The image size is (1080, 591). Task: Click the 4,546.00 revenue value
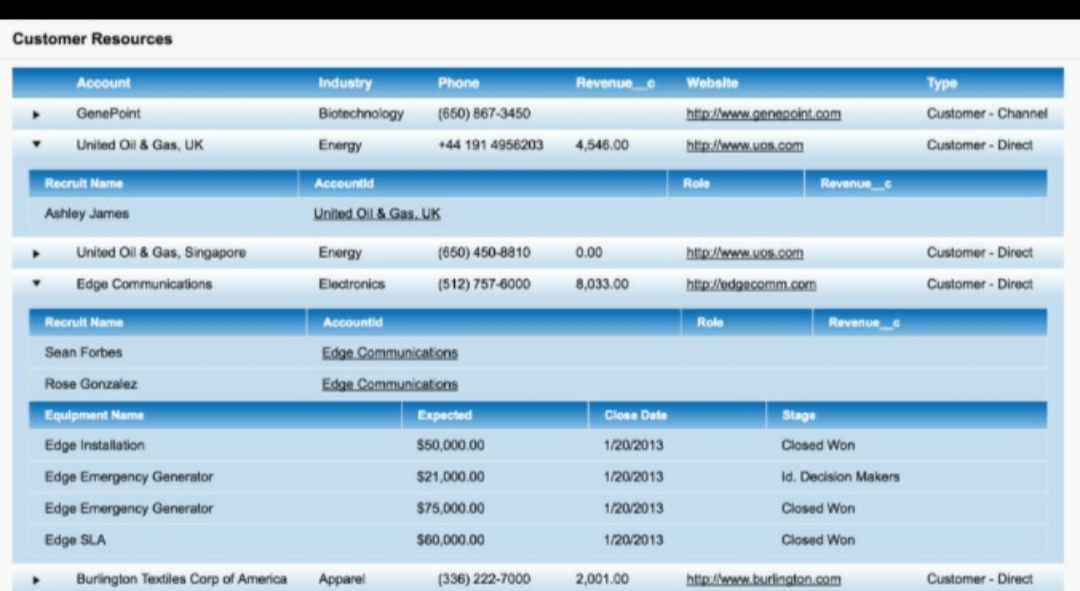[x=602, y=145]
